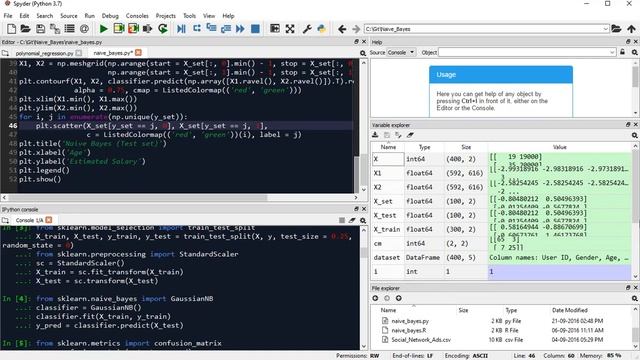Expand the working directory path dropdown
The width and height of the screenshot is (640, 360).
point(605,29)
